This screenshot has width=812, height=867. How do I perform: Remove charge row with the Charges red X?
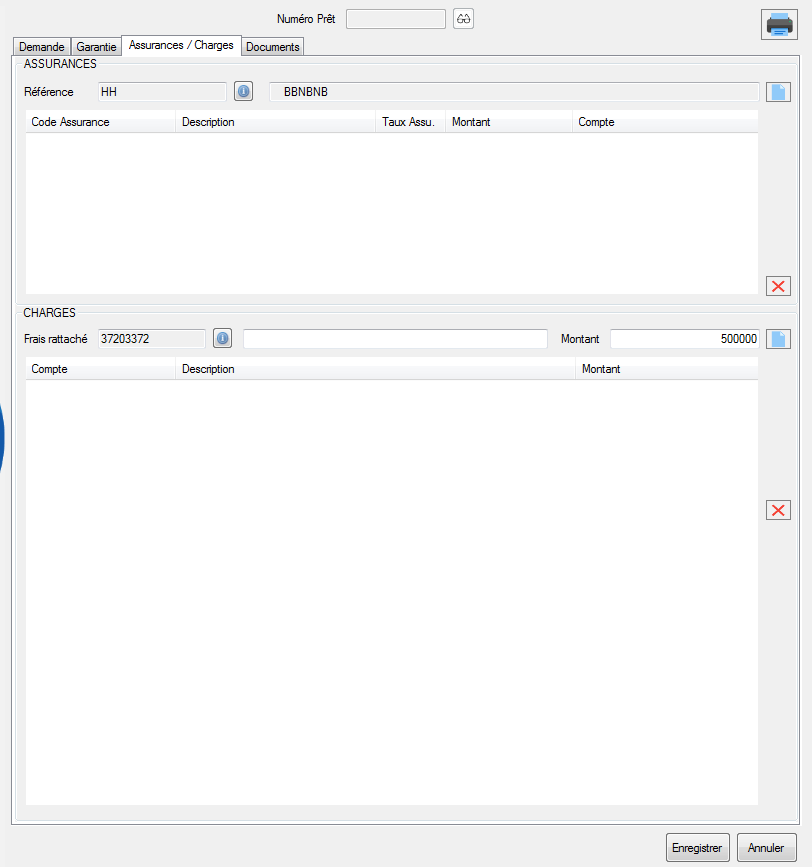point(778,510)
